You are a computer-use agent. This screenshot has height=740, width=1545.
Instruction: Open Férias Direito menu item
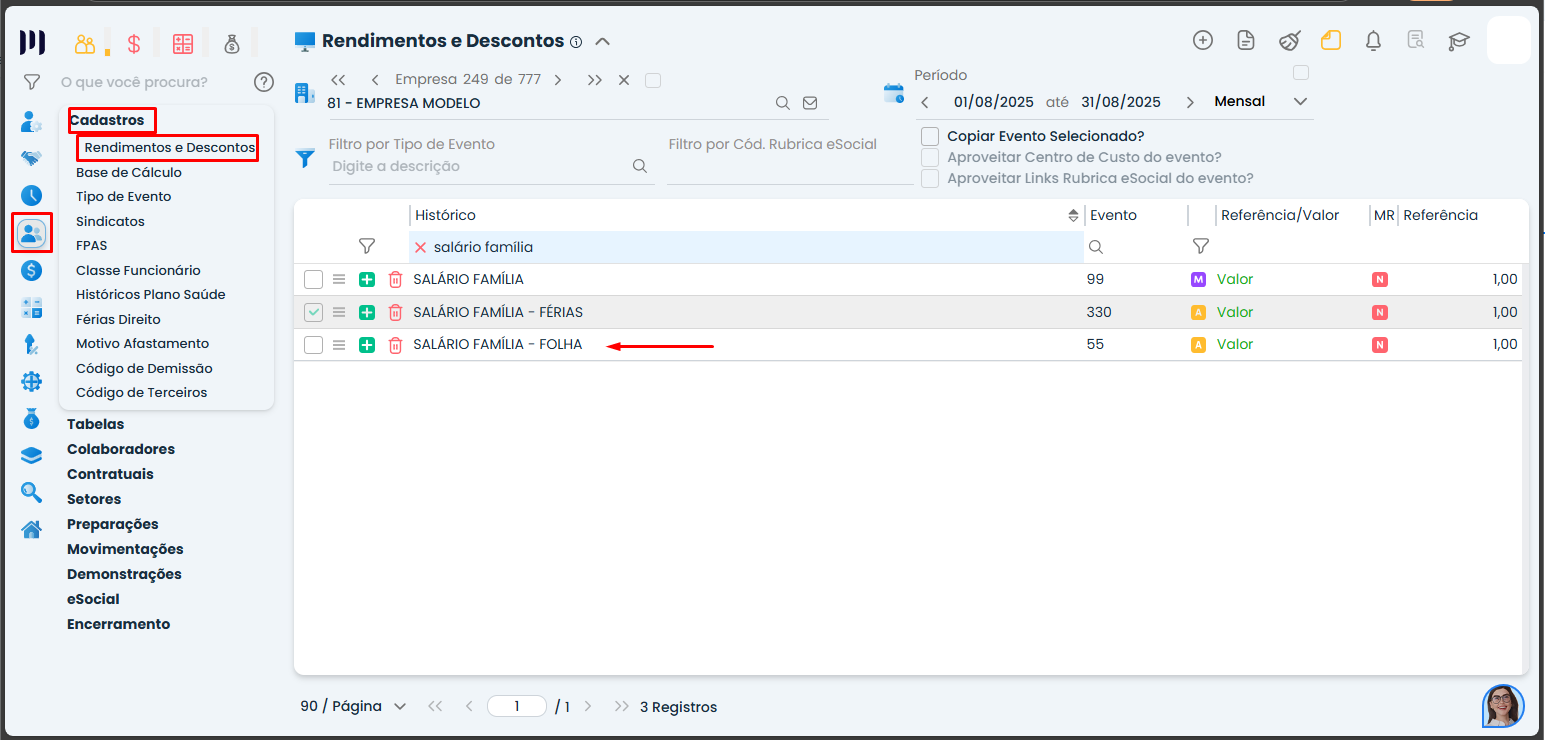pos(118,319)
